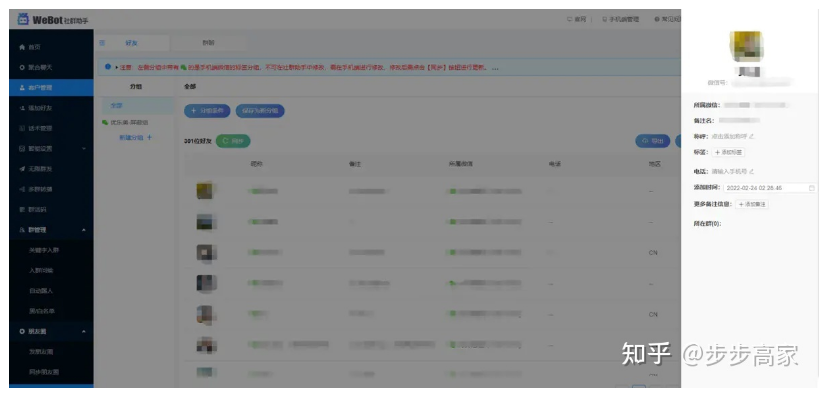Click the 添加备注 button

click(752, 204)
